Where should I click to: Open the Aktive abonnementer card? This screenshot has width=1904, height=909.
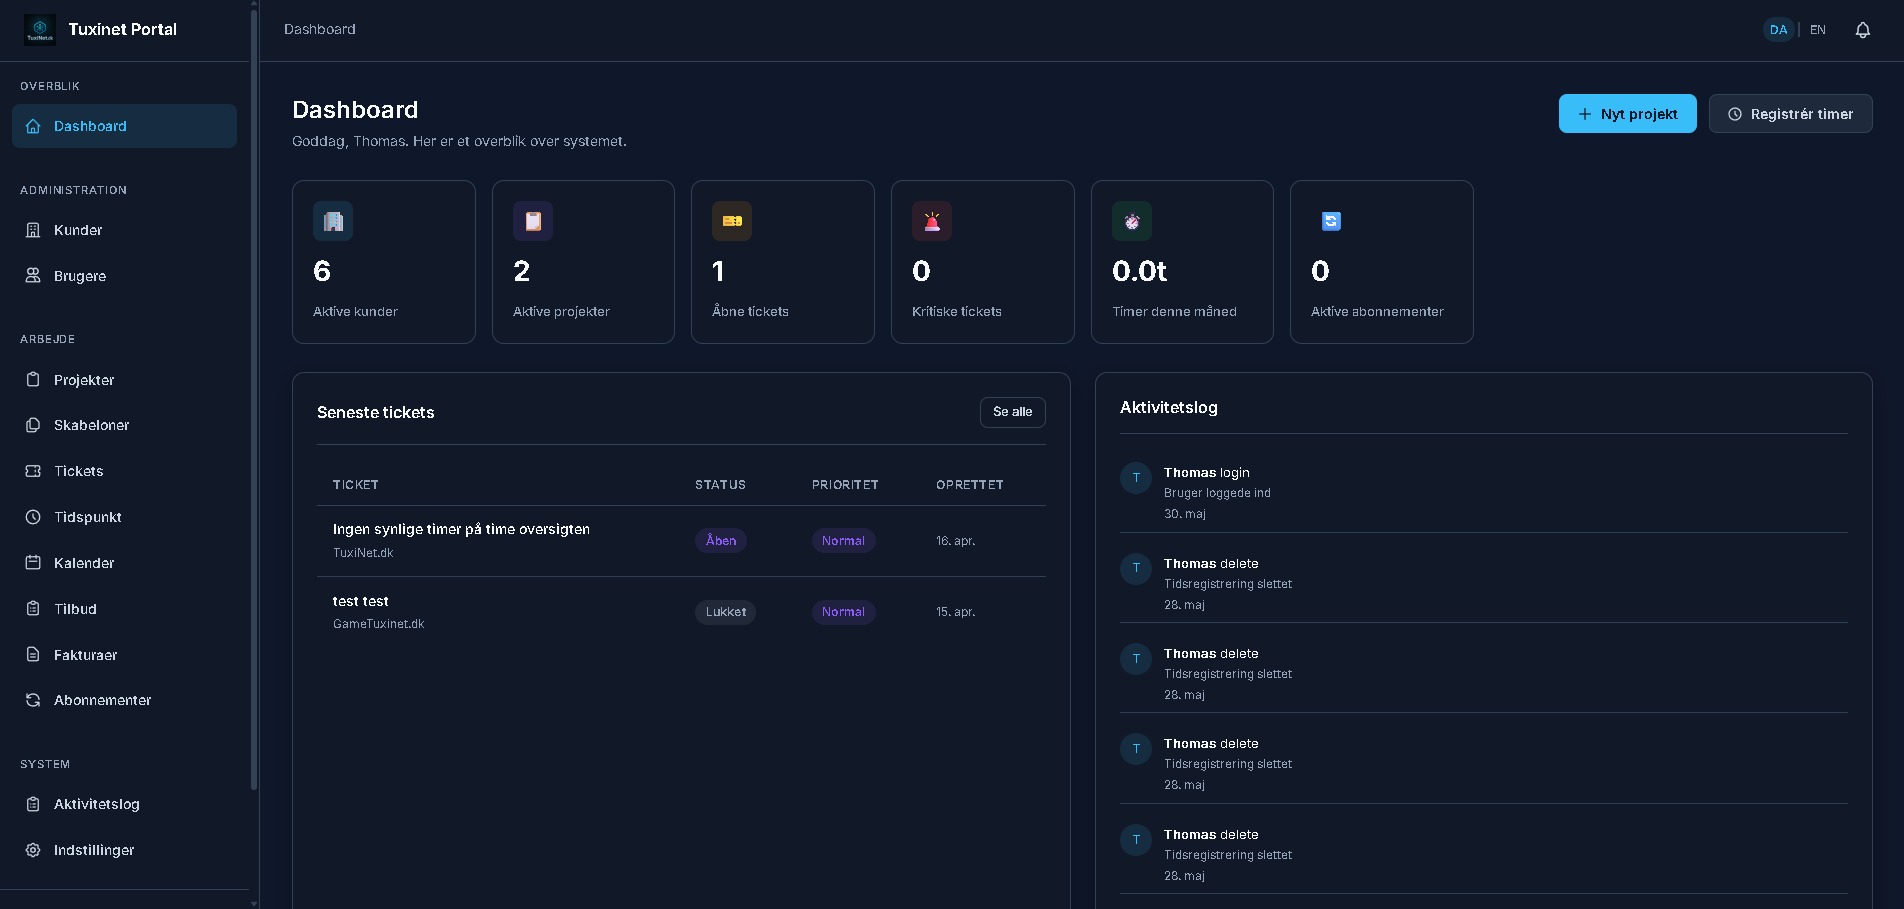[x=1382, y=262]
